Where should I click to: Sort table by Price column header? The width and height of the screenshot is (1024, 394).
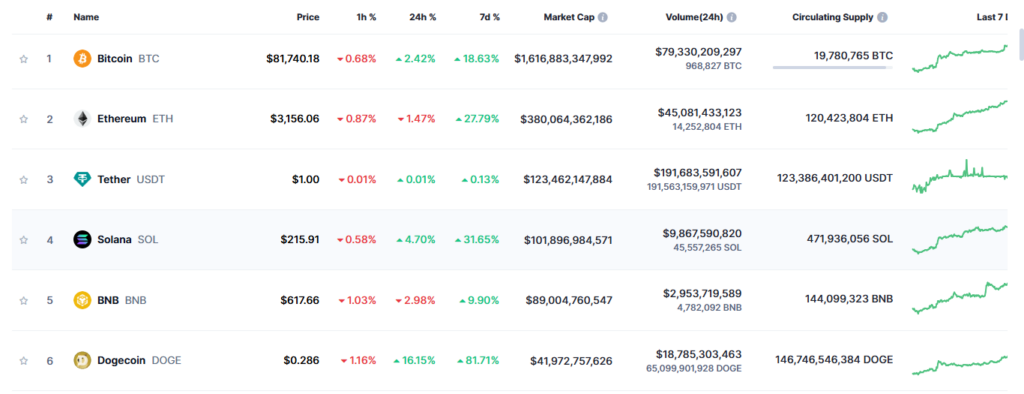[x=308, y=18]
